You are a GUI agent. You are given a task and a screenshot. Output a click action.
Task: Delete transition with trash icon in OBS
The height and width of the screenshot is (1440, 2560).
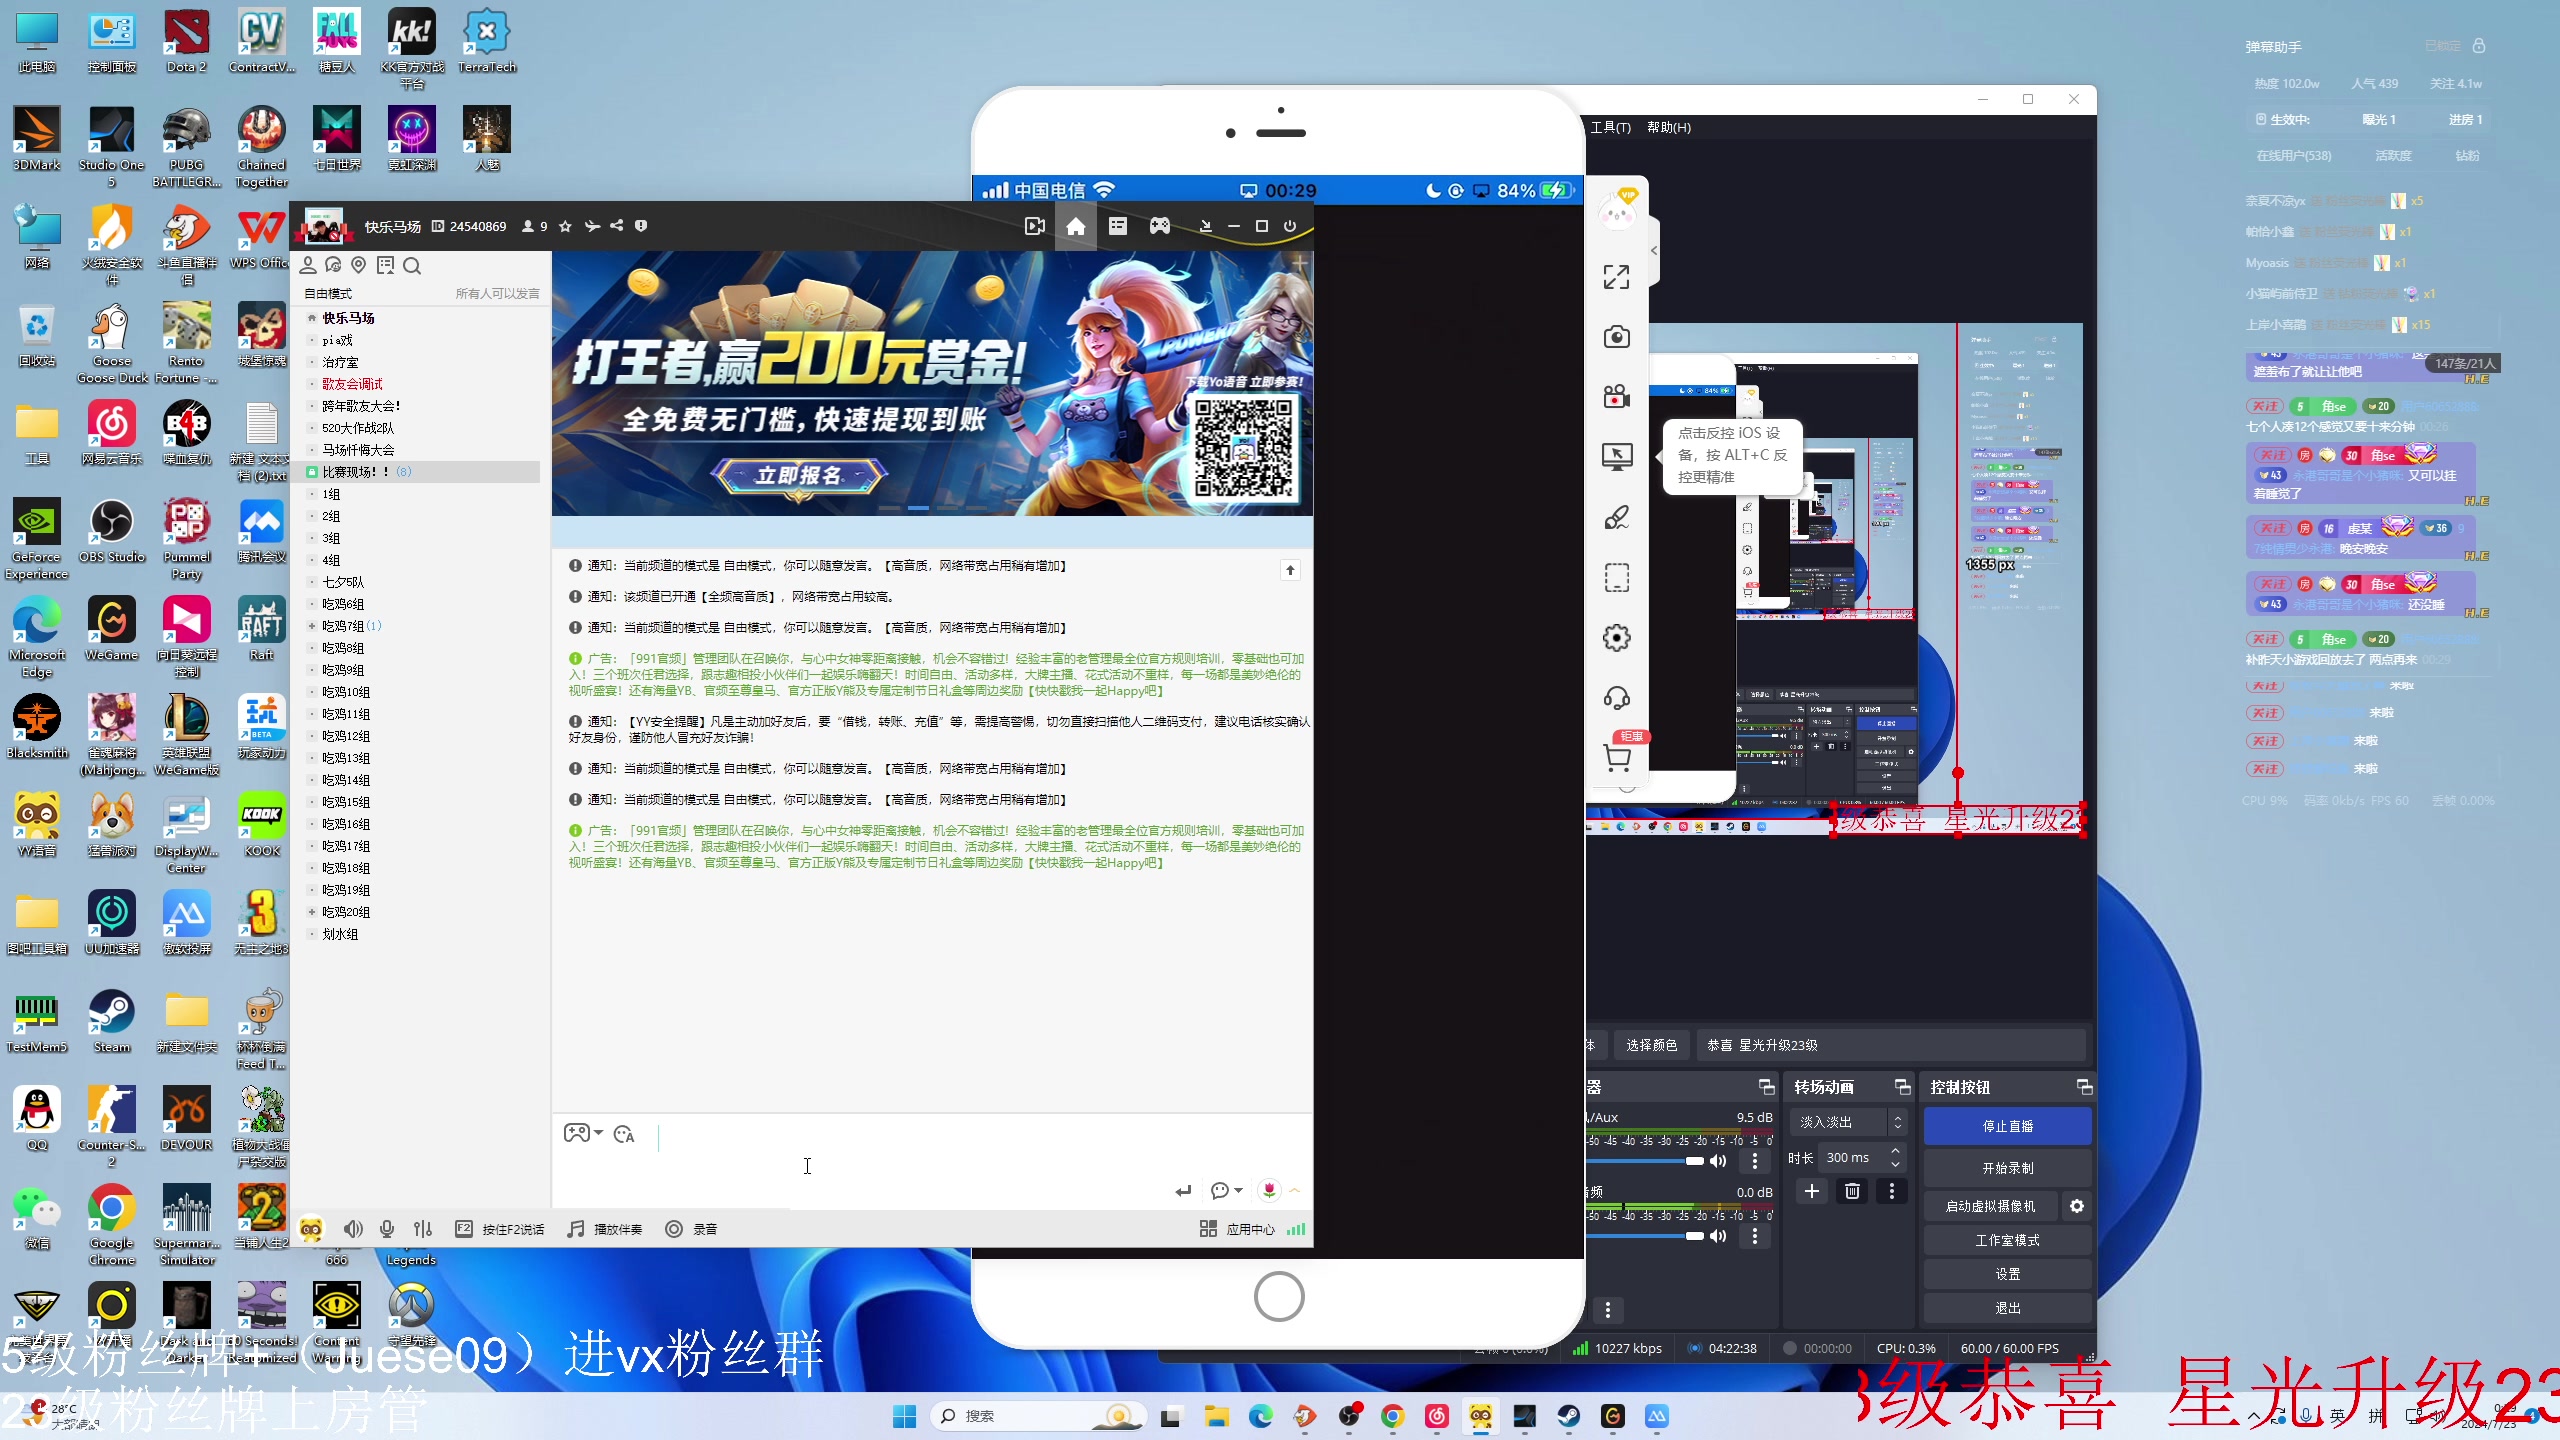point(1852,1191)
